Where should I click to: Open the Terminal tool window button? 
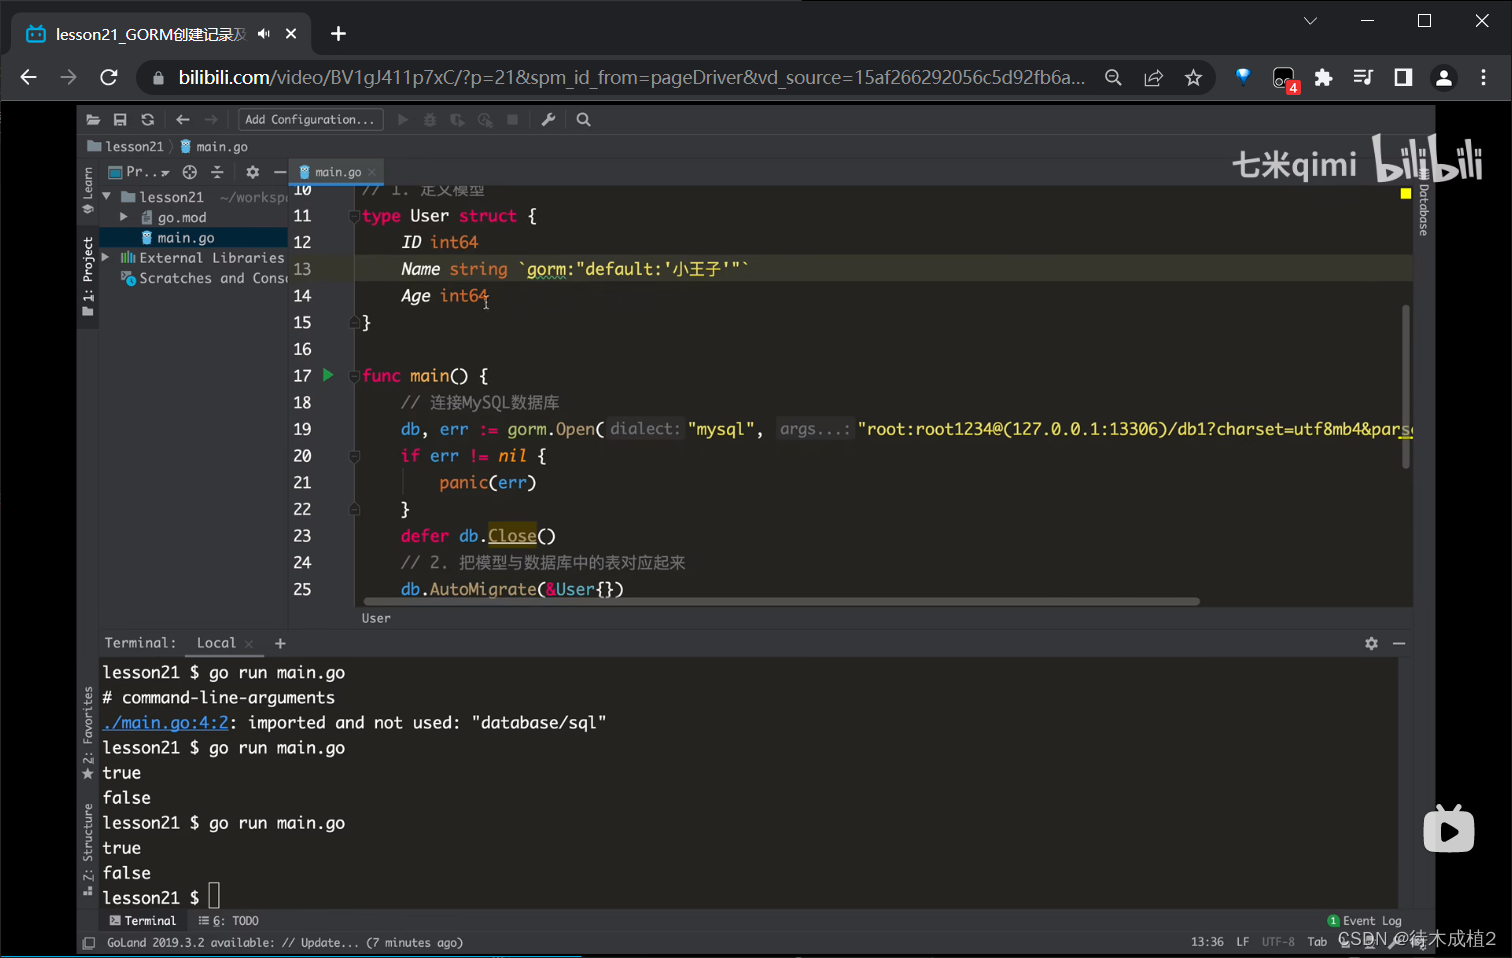click(142, 920)
